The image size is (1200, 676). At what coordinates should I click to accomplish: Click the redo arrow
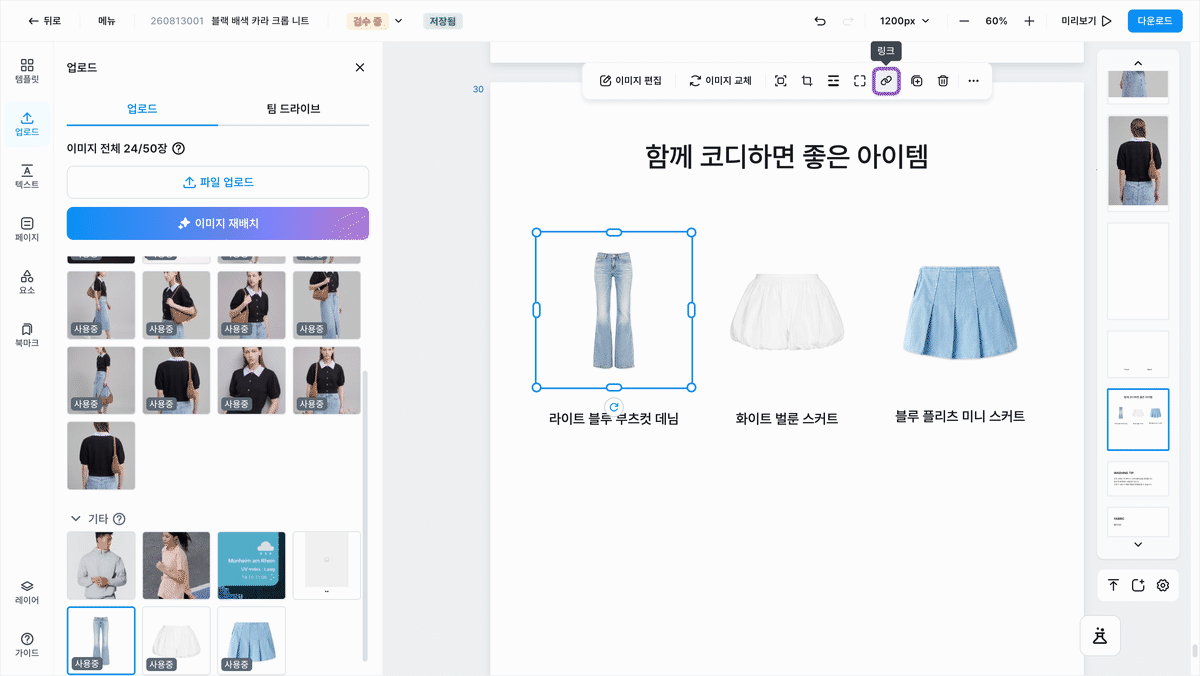(848, 21)
